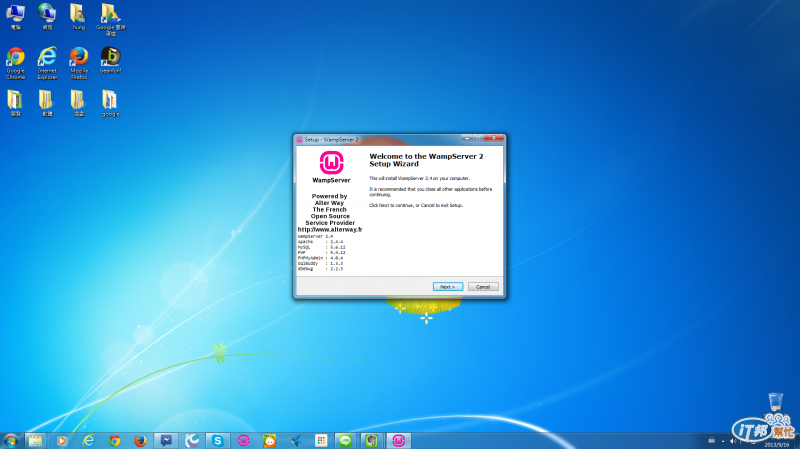Open the Computer desktop icon
This screenshot has width=800, height=449.
15,16
